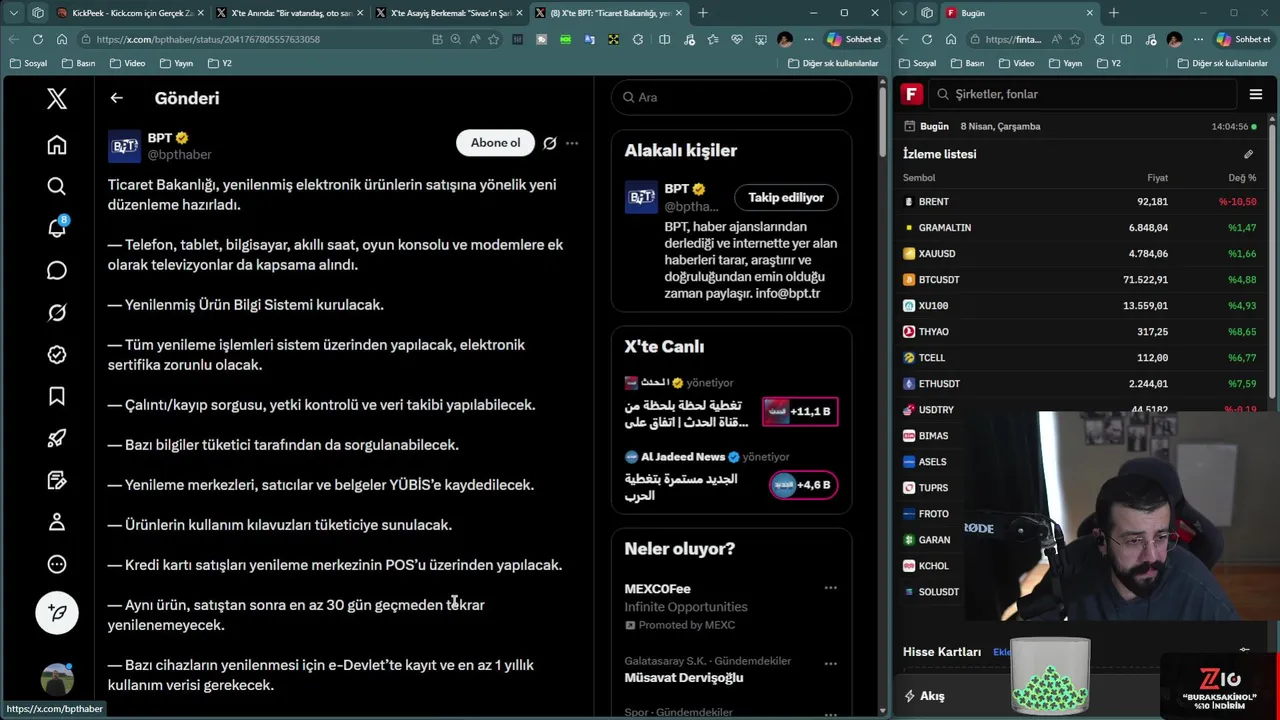Click Sohbet et Copilot button in left browser

[x=854, y=39]
